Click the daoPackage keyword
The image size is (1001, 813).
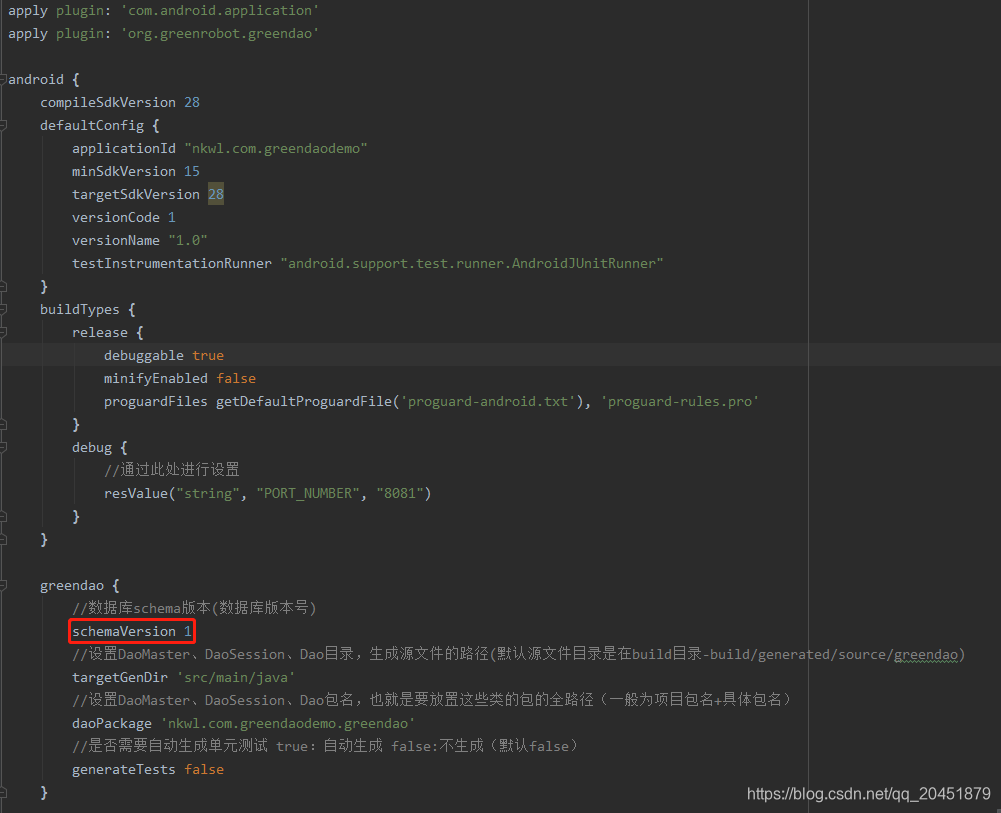(112, 723)
